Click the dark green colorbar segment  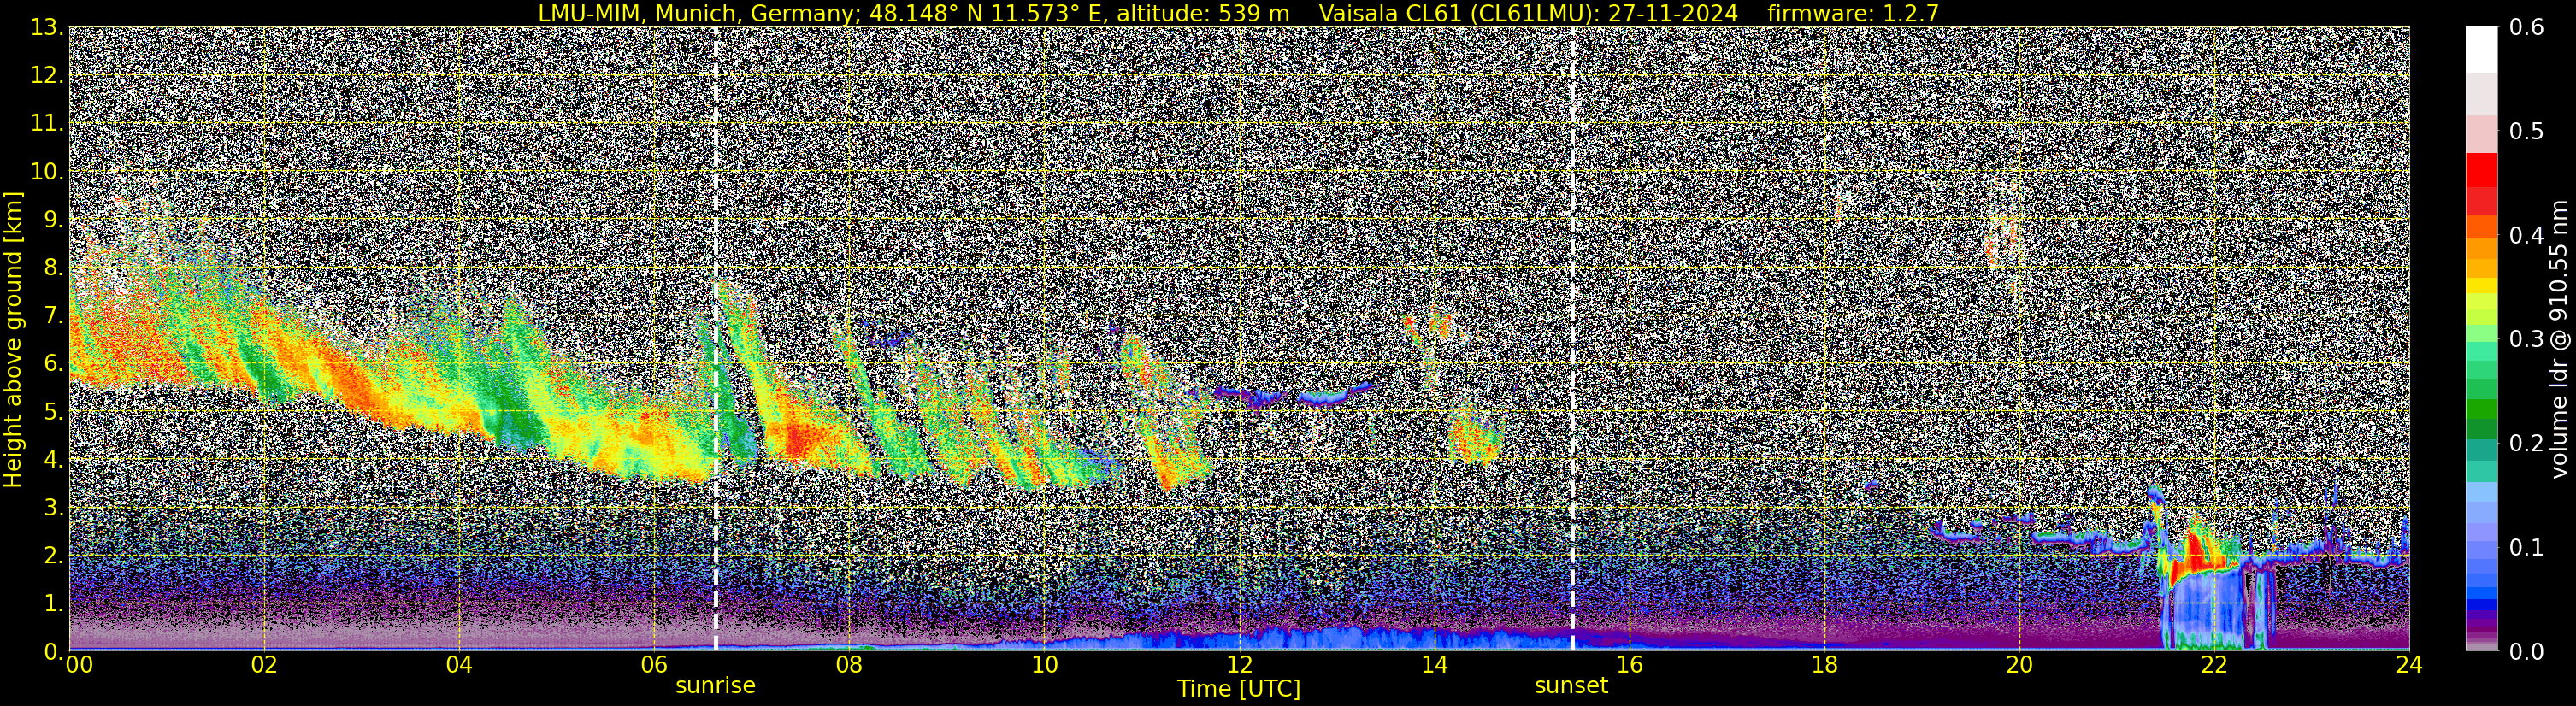2481,428
